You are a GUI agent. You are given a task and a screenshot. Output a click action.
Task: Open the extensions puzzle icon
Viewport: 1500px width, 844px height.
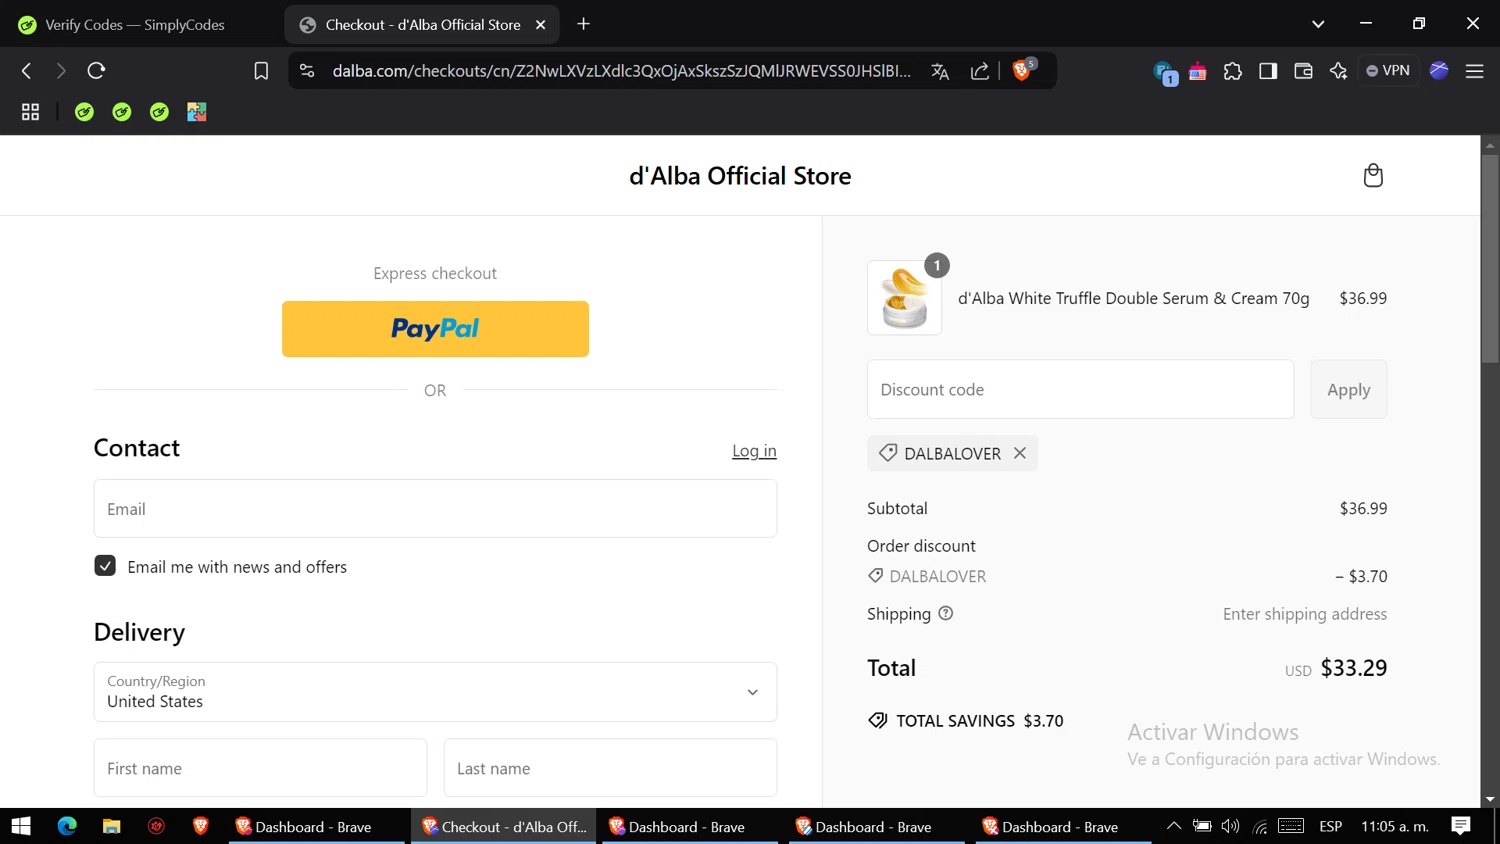click(x=1233, y=71)
